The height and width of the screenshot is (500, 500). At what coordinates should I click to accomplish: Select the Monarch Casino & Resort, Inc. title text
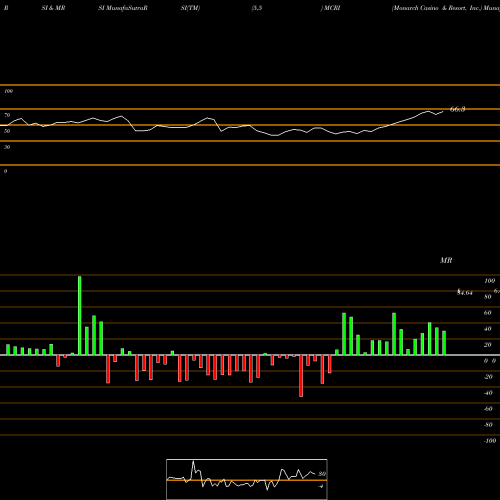pos(437,8)
